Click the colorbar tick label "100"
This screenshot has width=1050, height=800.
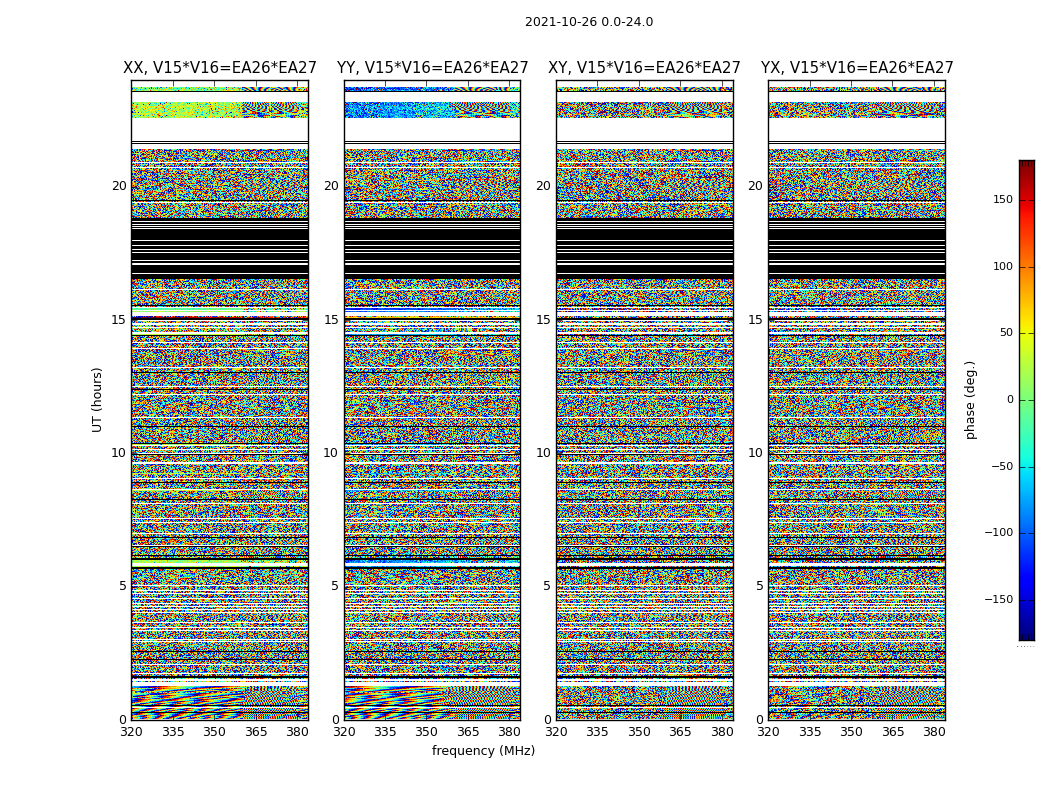(x=1003, y=266)
